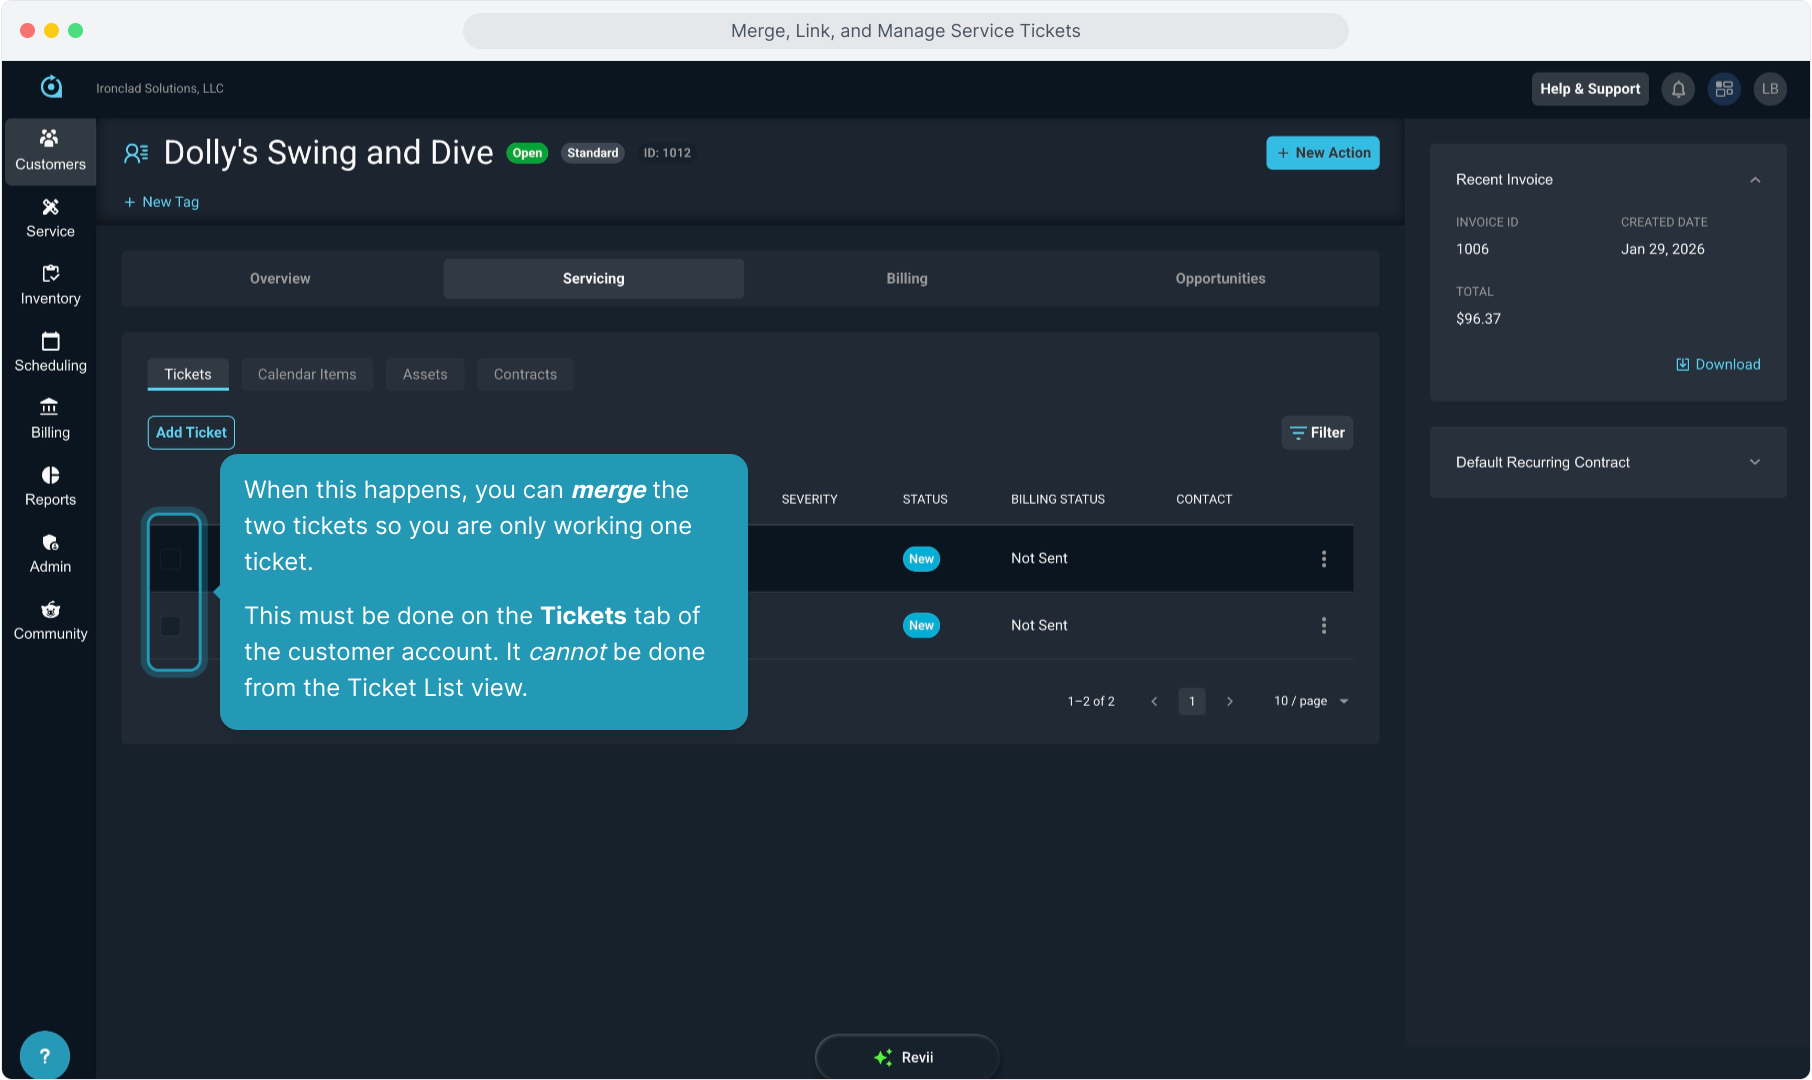Select the Calendar Items sub-tab
Image resolution: width=1812 pixels, height=1080 pixels.
click(x=307, y=374)
